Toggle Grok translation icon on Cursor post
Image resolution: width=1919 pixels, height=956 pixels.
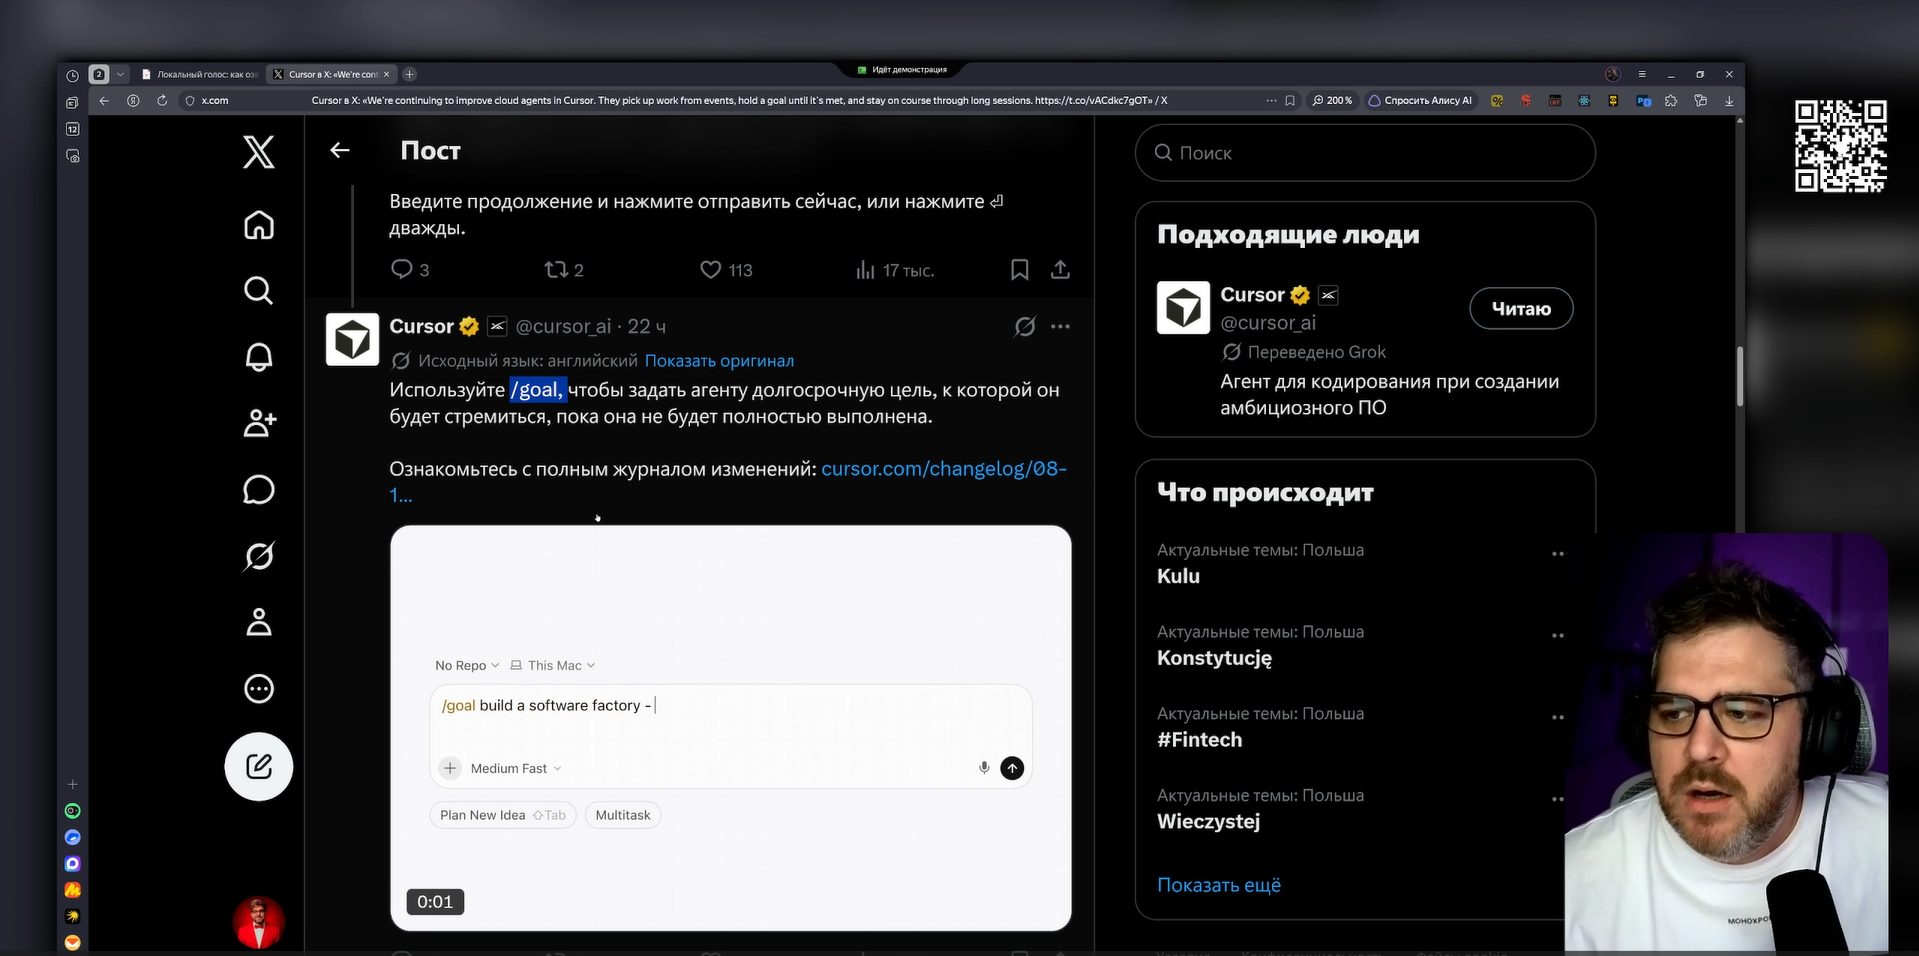(x=1025, y=327)
